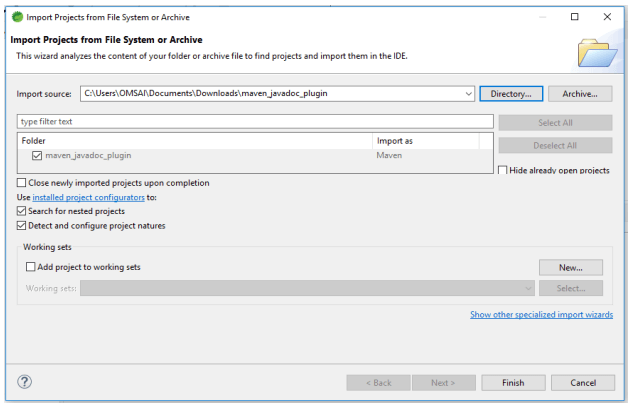Check Hide already open projects
The width and height of the screenshot is (633, 408).
pyautogui.click(x=503, y=171)
